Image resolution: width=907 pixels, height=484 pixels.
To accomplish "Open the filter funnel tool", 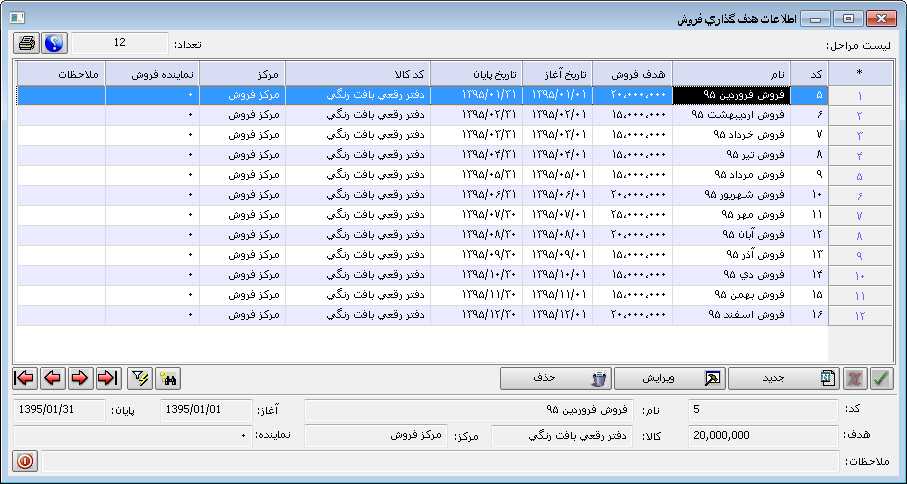I will coord(141,378).
